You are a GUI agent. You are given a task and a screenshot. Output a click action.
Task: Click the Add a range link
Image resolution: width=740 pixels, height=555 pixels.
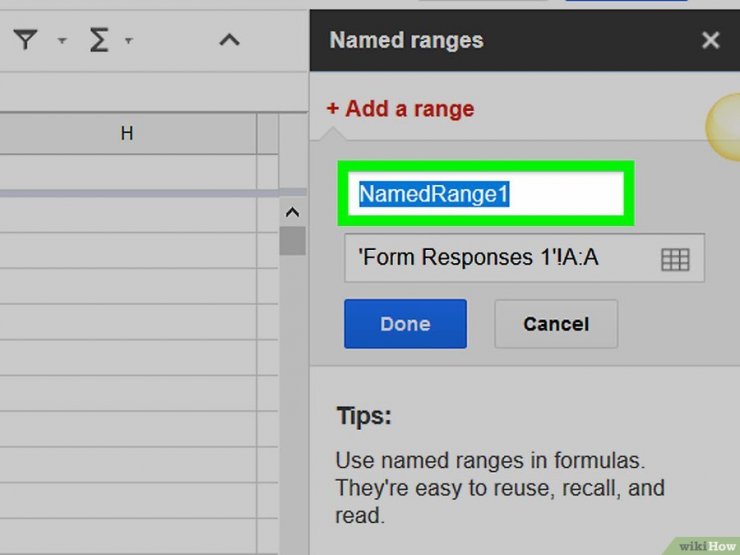(x=400, y=109)
